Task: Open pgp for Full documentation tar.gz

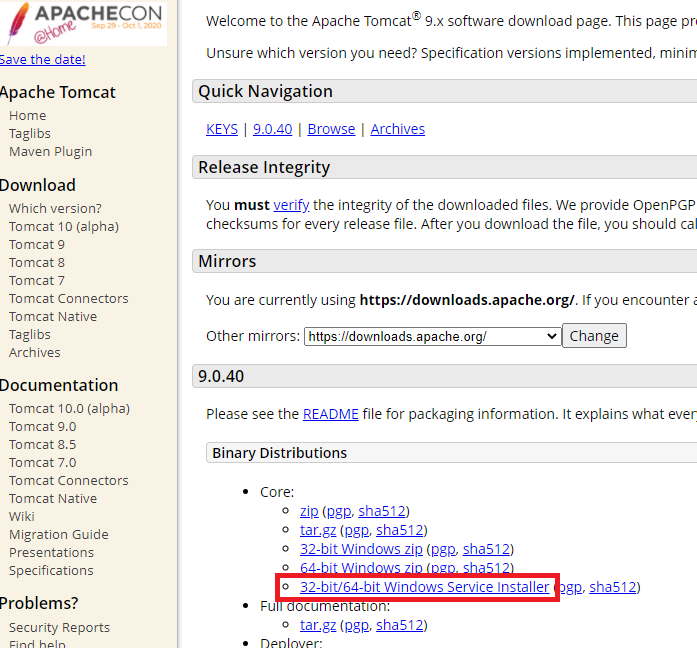Action: pos(357,625)
